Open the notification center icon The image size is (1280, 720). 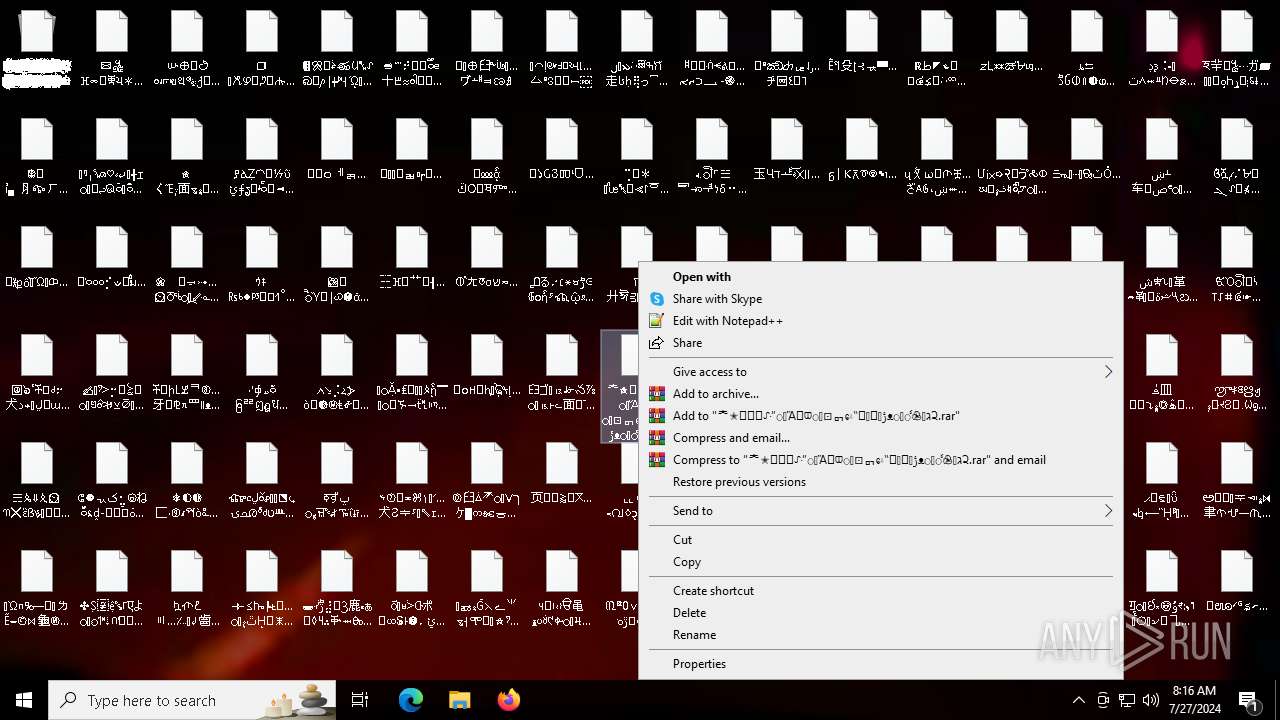1249,700
